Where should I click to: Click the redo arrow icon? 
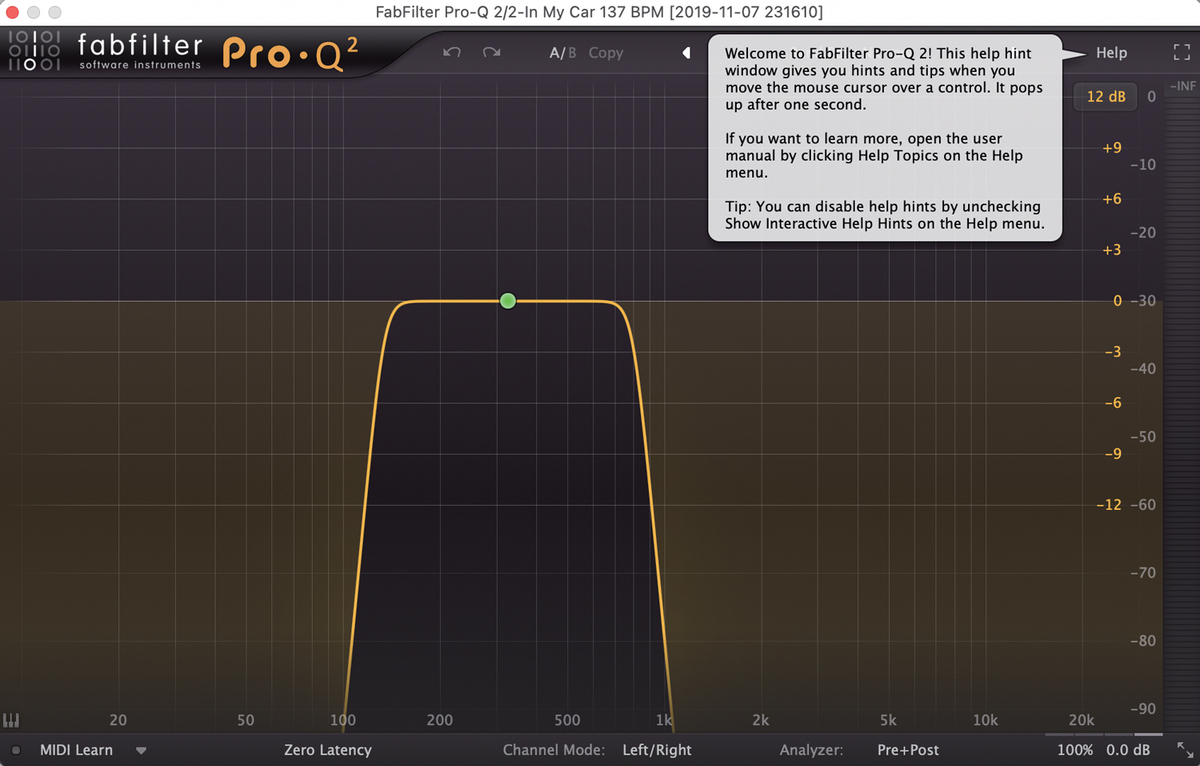click(x=491, y=53)
